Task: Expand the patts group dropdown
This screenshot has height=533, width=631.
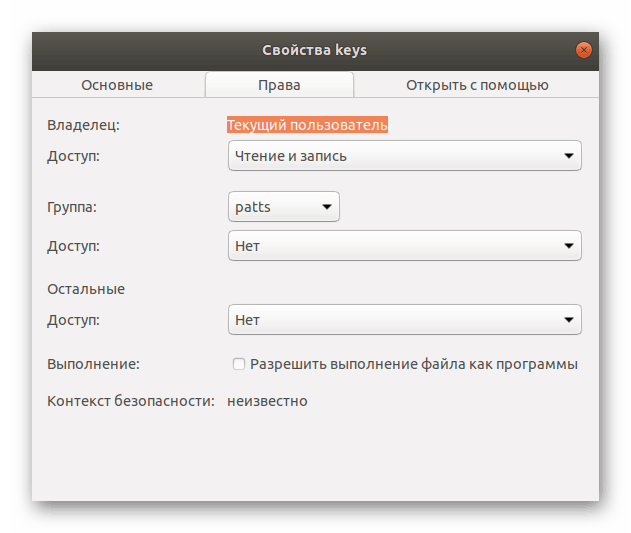Action: coord(284,207)
